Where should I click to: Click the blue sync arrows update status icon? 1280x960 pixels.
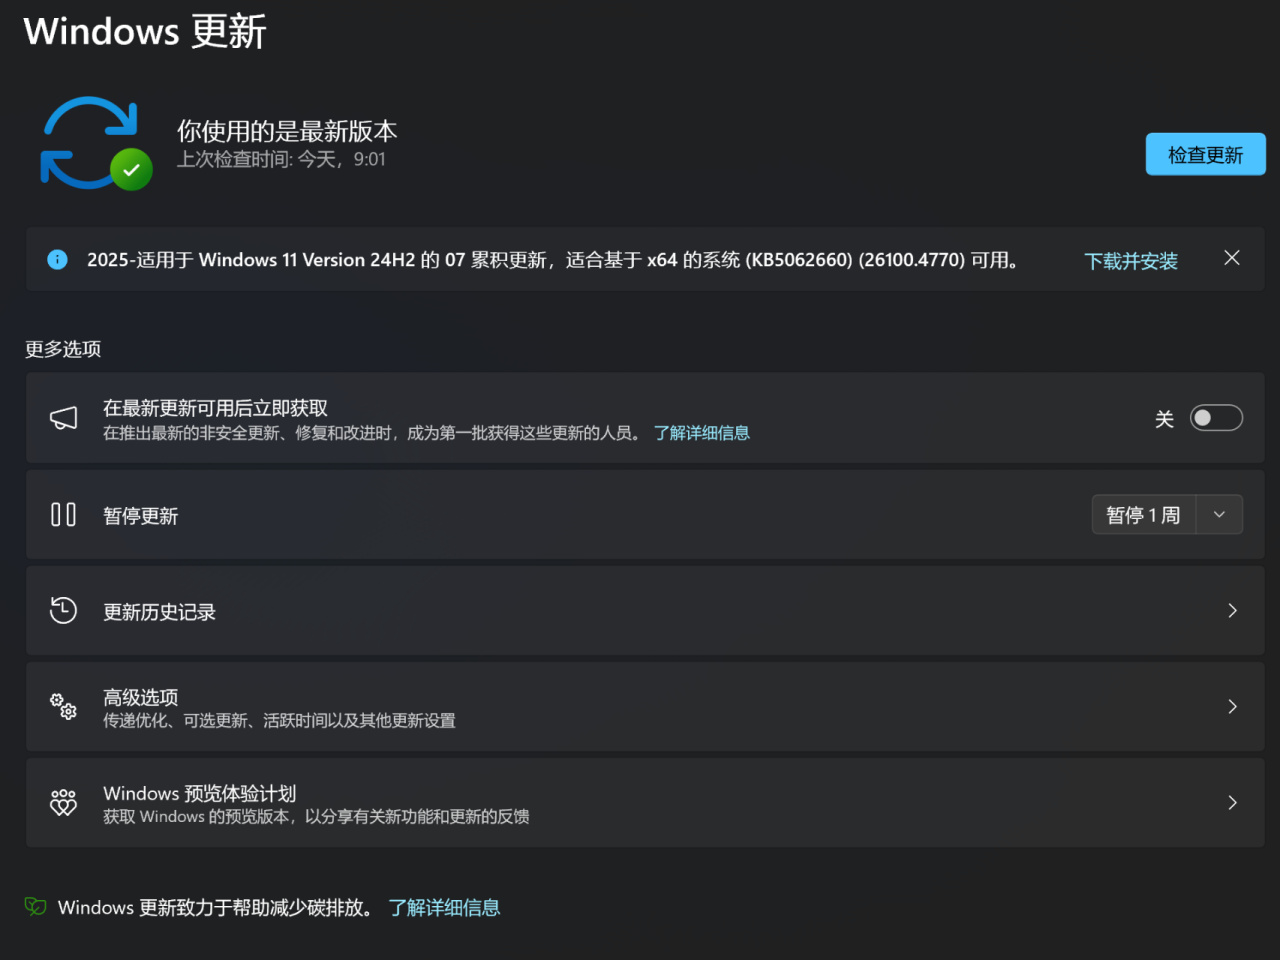coord(96,143)
